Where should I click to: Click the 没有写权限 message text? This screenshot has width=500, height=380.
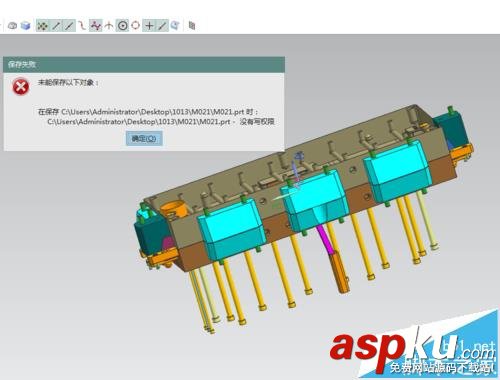click(257, 122)
